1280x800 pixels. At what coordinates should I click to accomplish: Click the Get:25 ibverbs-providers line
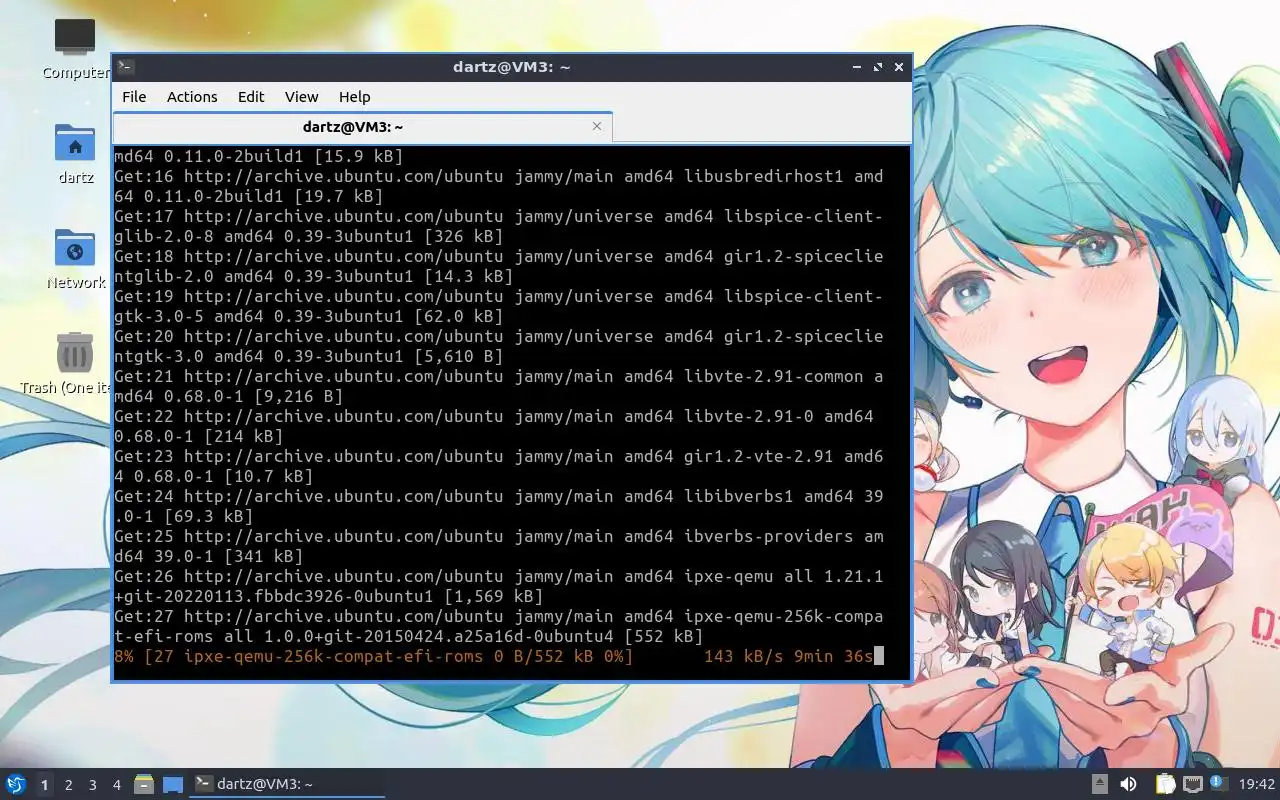(x=499, y=546)
